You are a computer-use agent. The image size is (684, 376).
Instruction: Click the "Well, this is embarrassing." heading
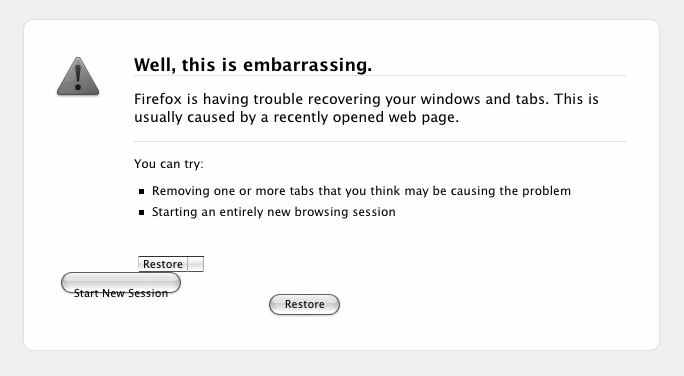253,65
